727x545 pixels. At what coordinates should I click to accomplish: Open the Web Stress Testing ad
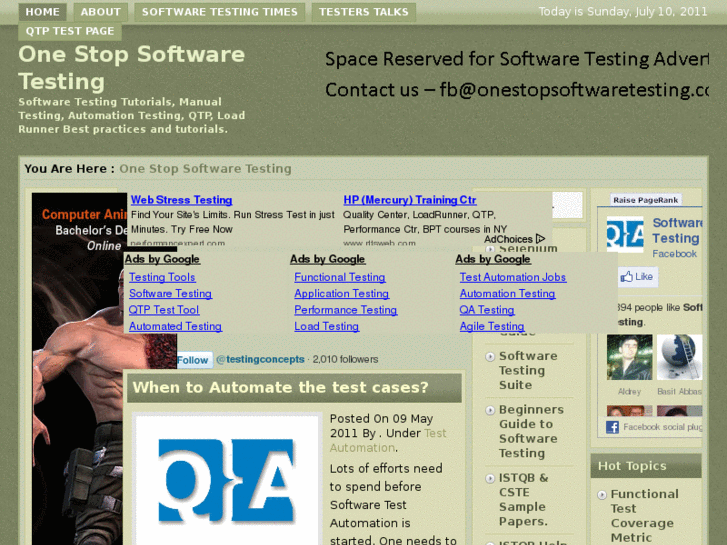click(181, 200)
